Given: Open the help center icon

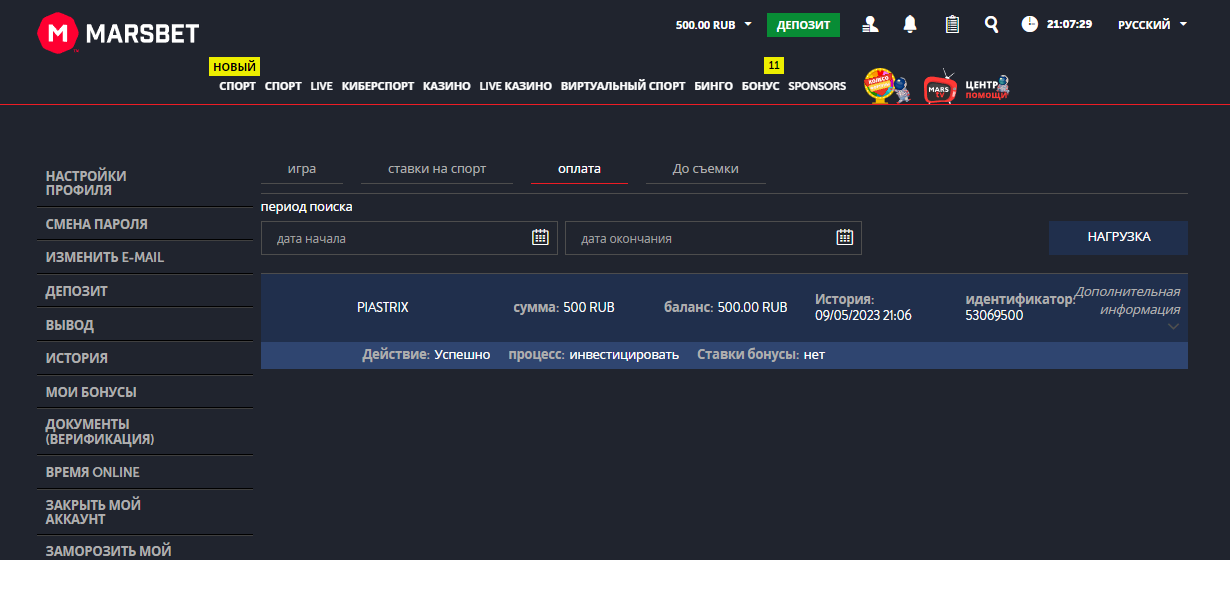Looking at the screenshot, I should click(x=988, y=86).
